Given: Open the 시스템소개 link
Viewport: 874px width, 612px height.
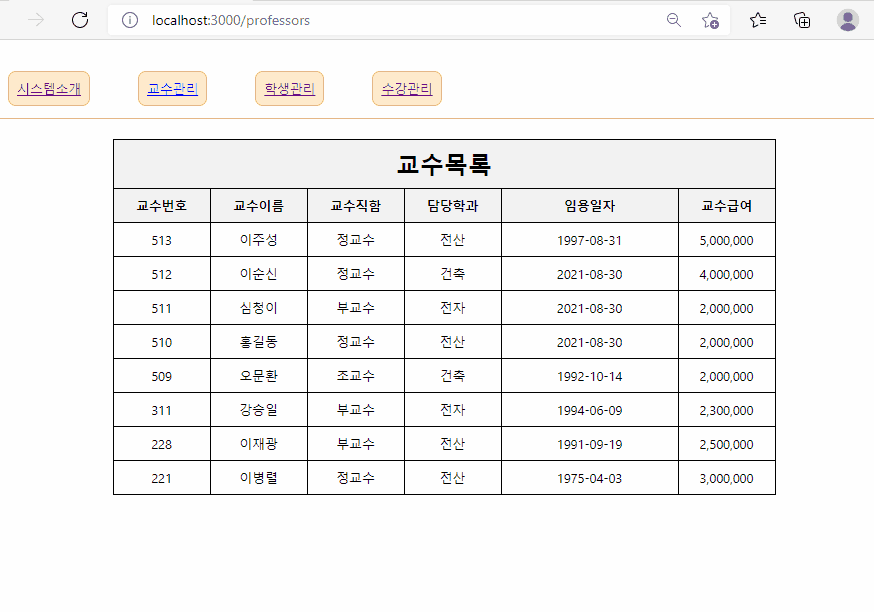Looking at the screenshot, I should point(49,89).
